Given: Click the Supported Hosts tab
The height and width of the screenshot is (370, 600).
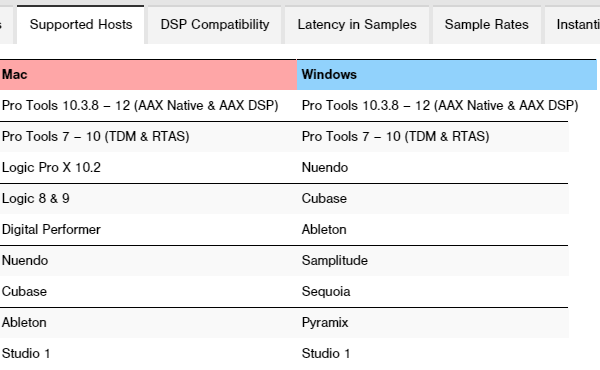Looking at the screenshot, I should (x=81, y=25).
